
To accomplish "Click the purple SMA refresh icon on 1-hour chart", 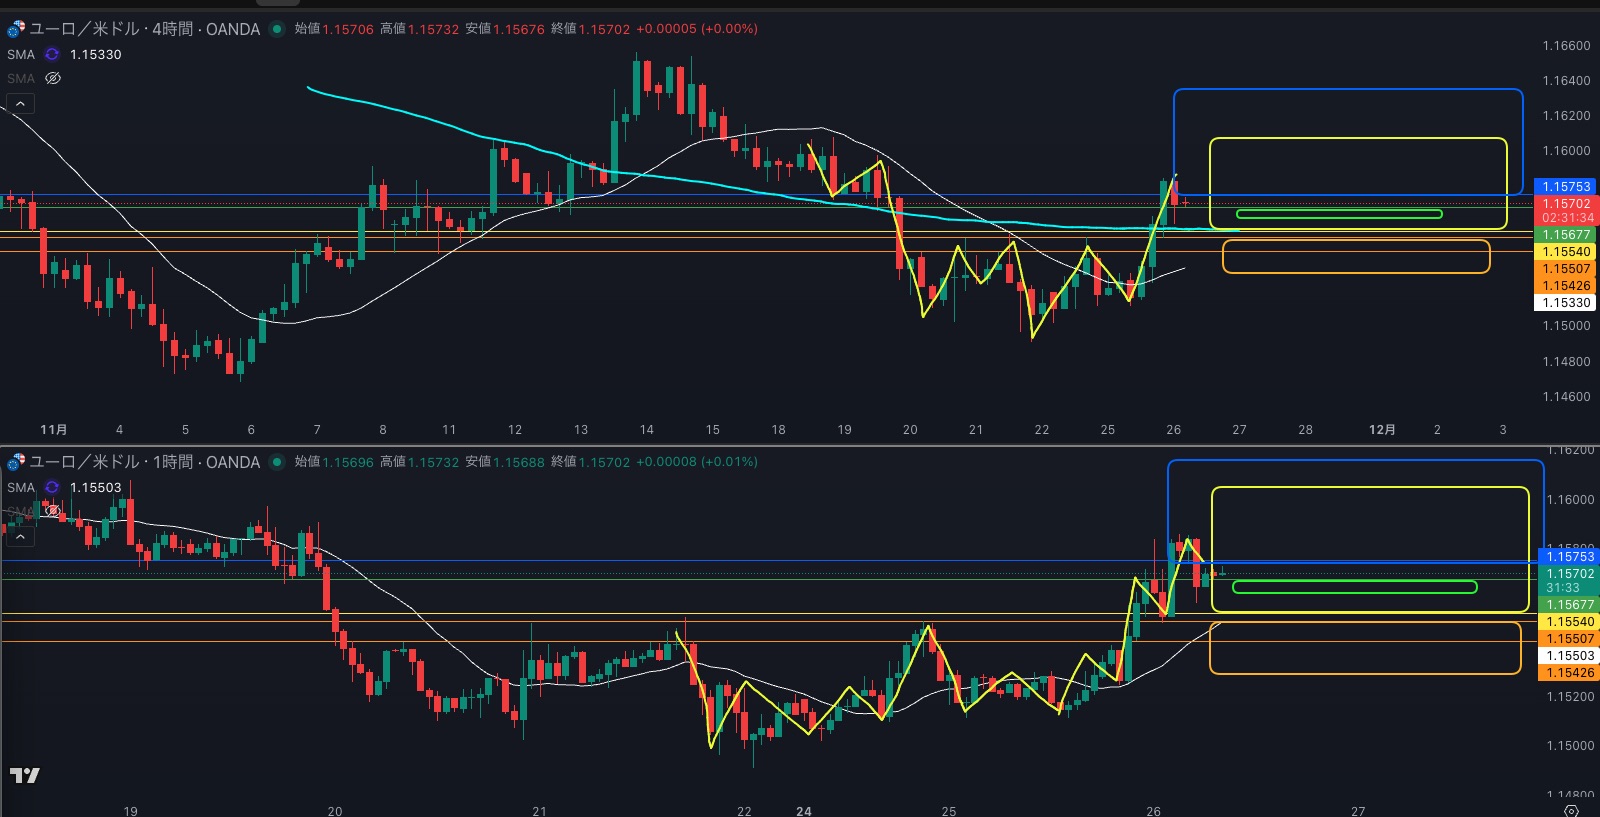I will click(52, 487).
